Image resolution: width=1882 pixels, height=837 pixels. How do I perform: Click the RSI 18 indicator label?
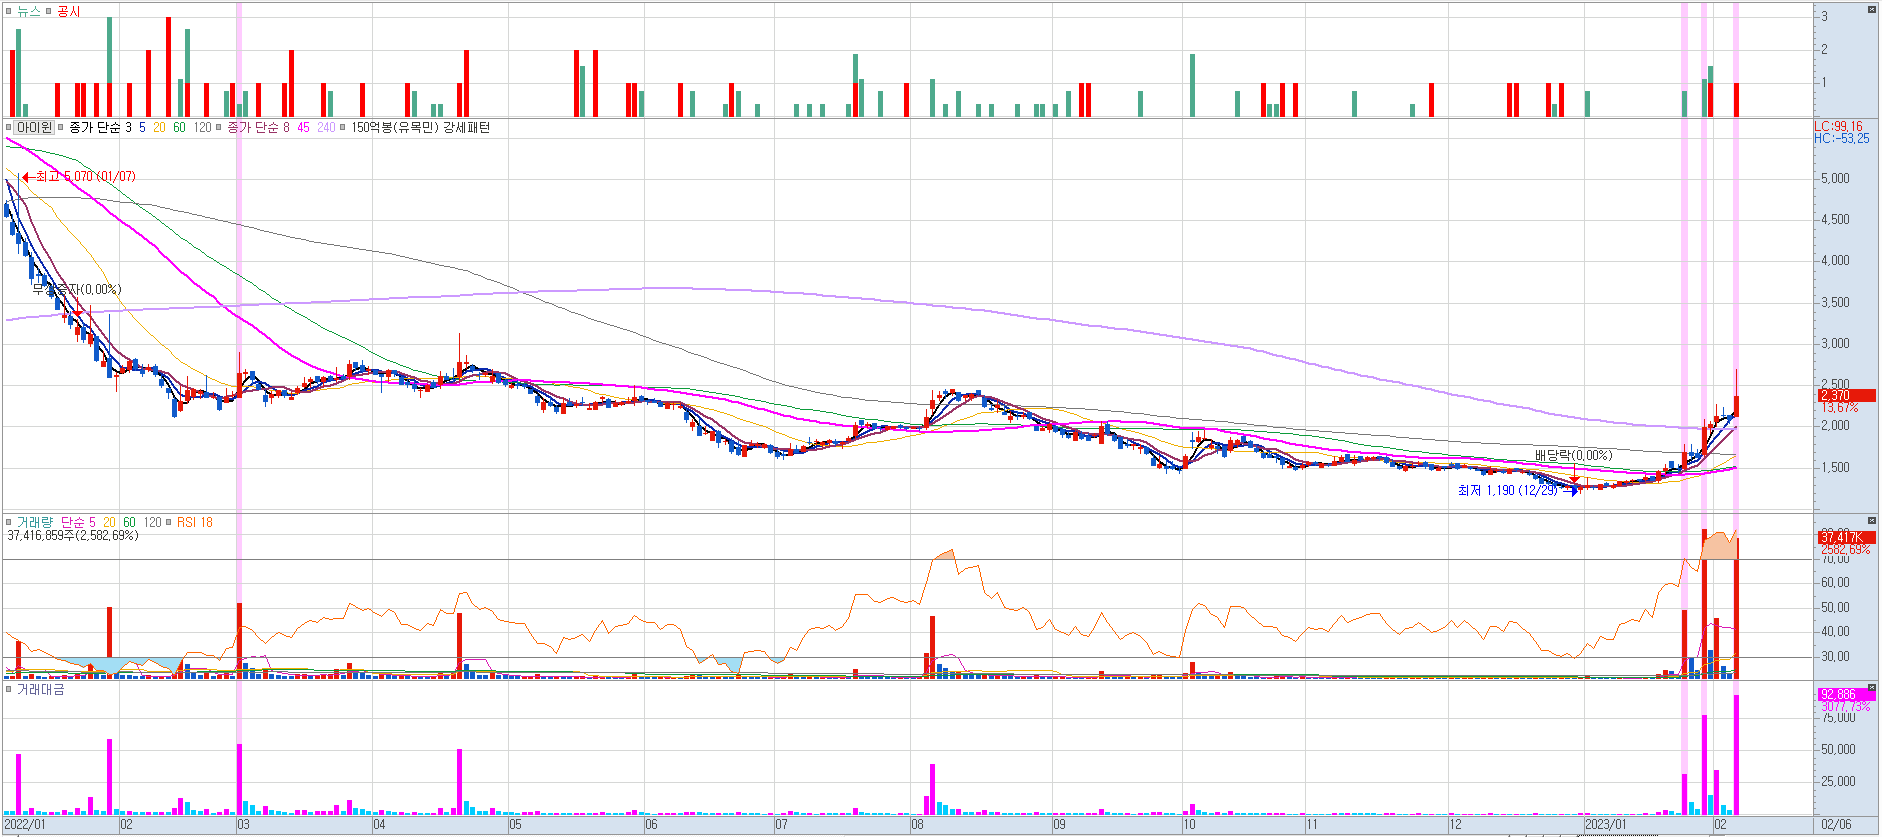[x=195, y=522]
